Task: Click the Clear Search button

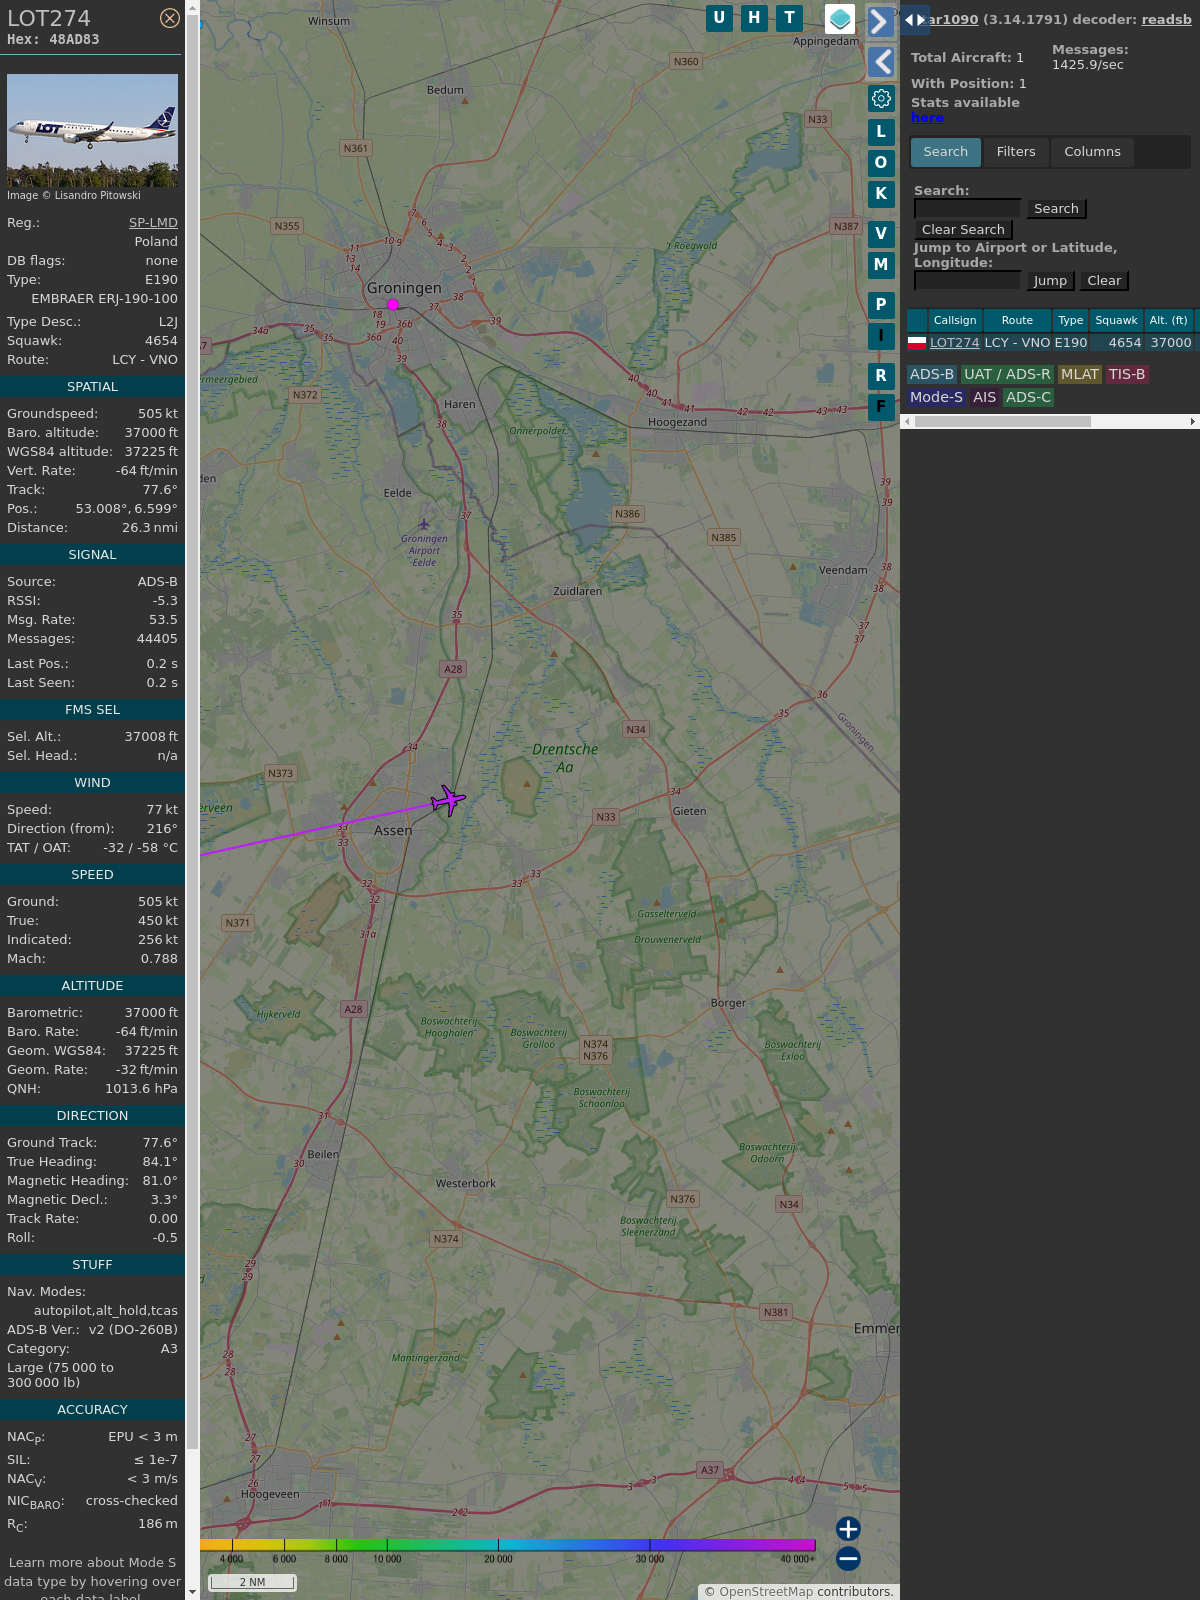Action: [x=963, y=229]
